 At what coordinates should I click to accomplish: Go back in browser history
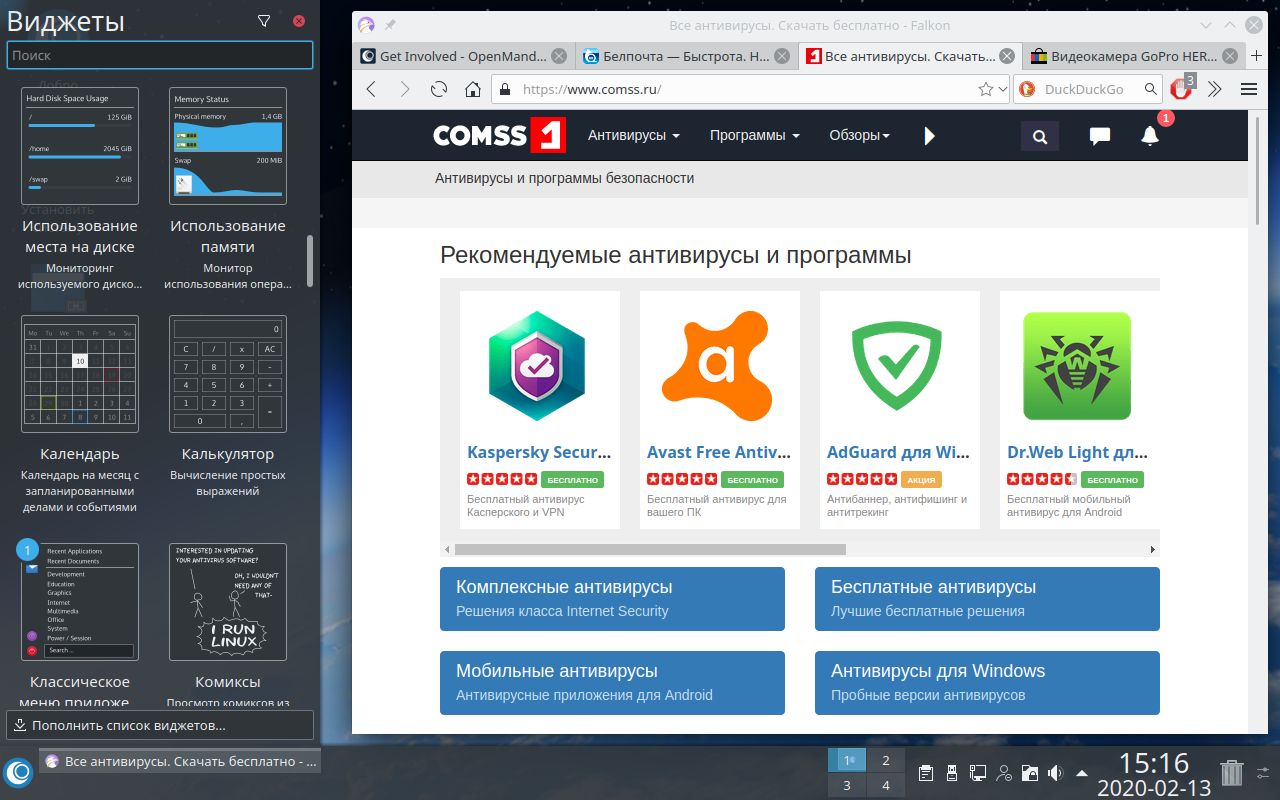pyautogui.click(x=371, y=89)
